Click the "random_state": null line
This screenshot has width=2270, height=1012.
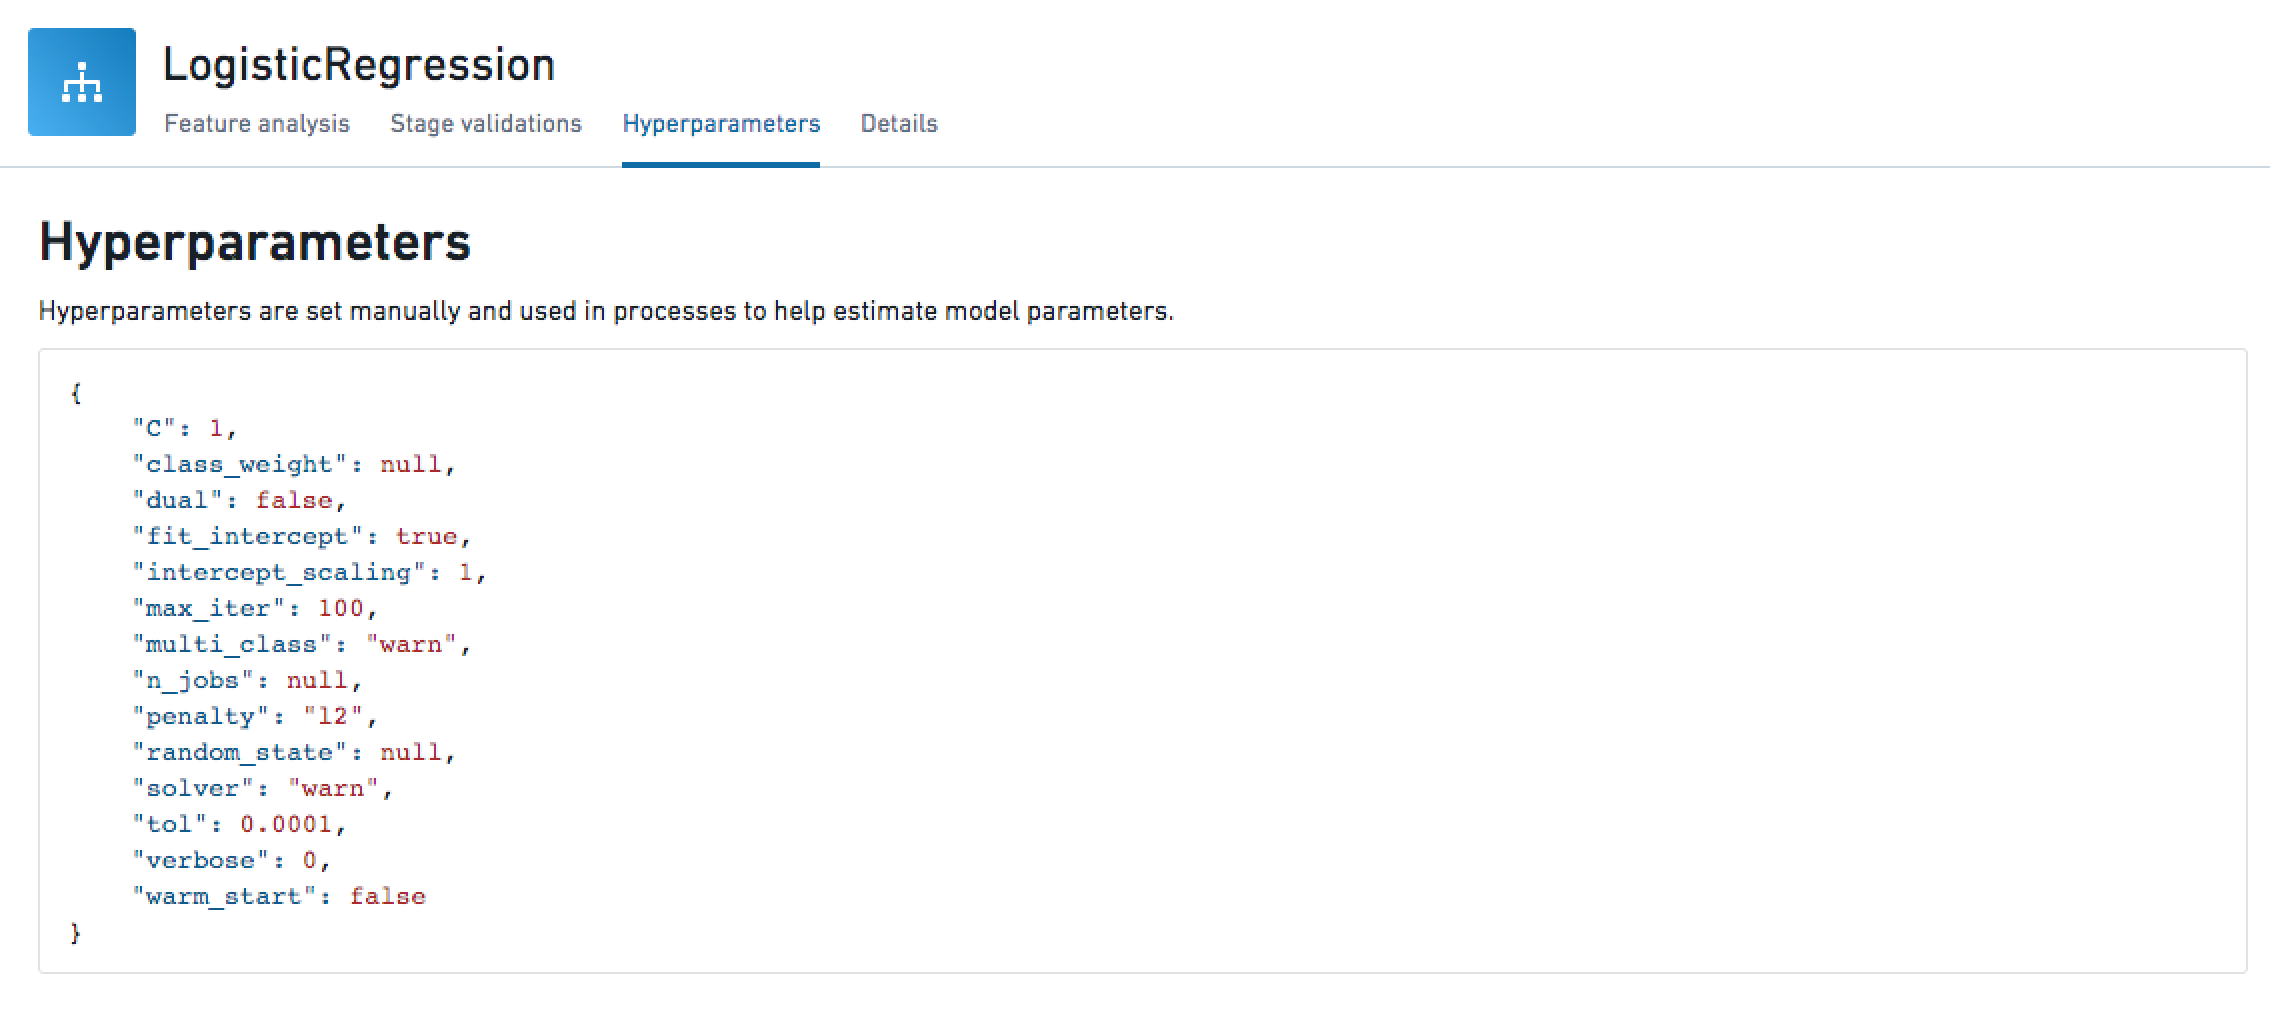(294, 753)
